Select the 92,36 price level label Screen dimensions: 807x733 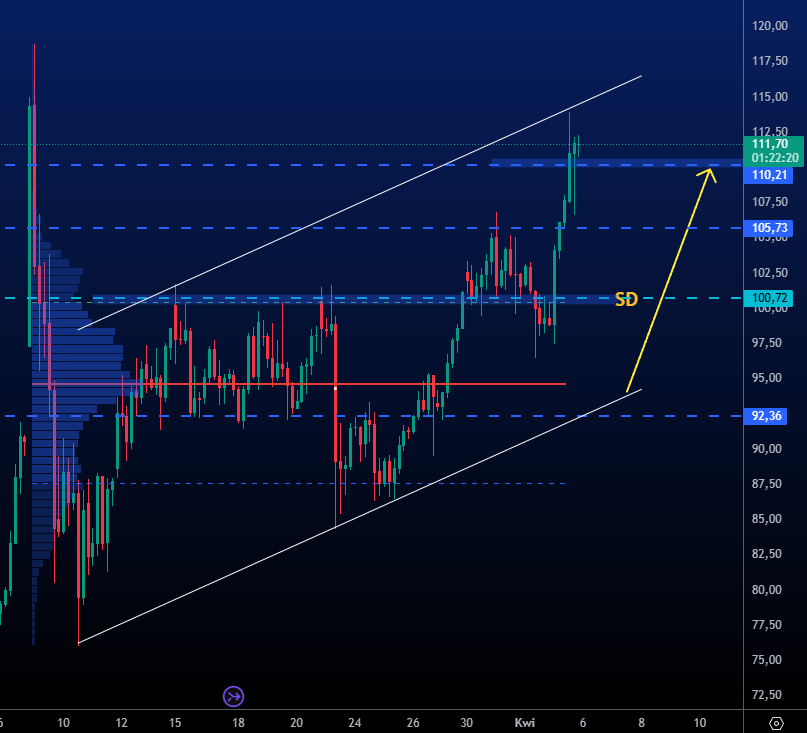point(766,416)
